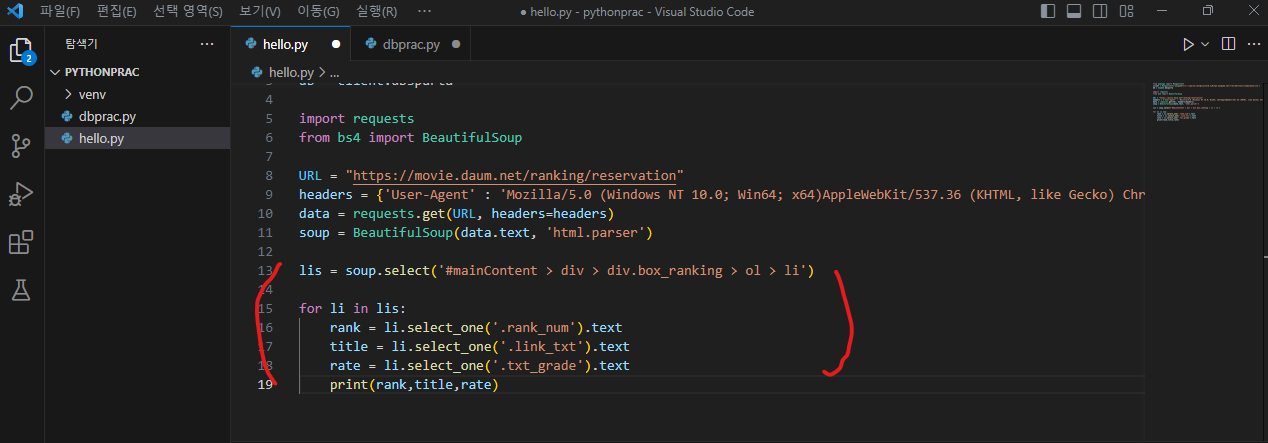
Task: Open the Source Control view
Action: point(20,146)
